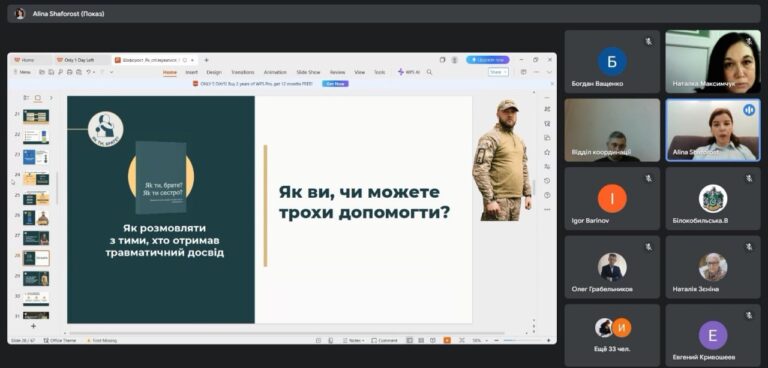Open the Transitions ribbon tab
This screenshot has width=768, height=368.
coord(242,72)
